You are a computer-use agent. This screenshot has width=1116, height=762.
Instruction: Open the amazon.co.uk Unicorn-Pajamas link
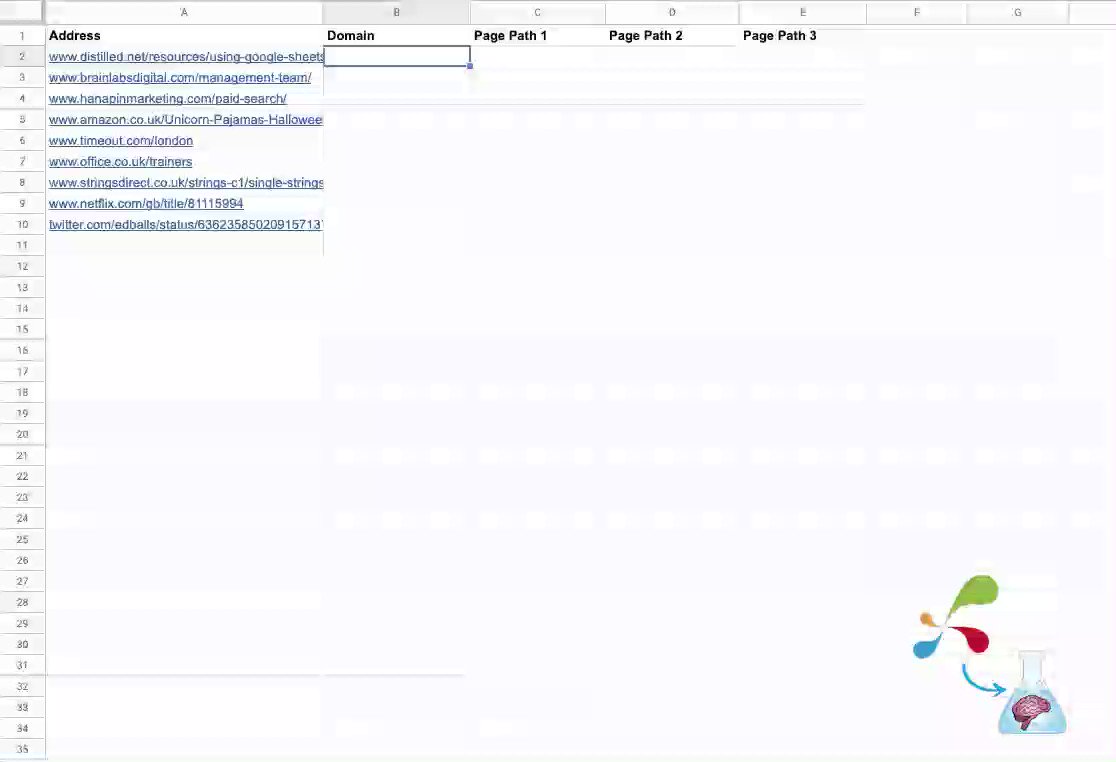coord(186,120)
